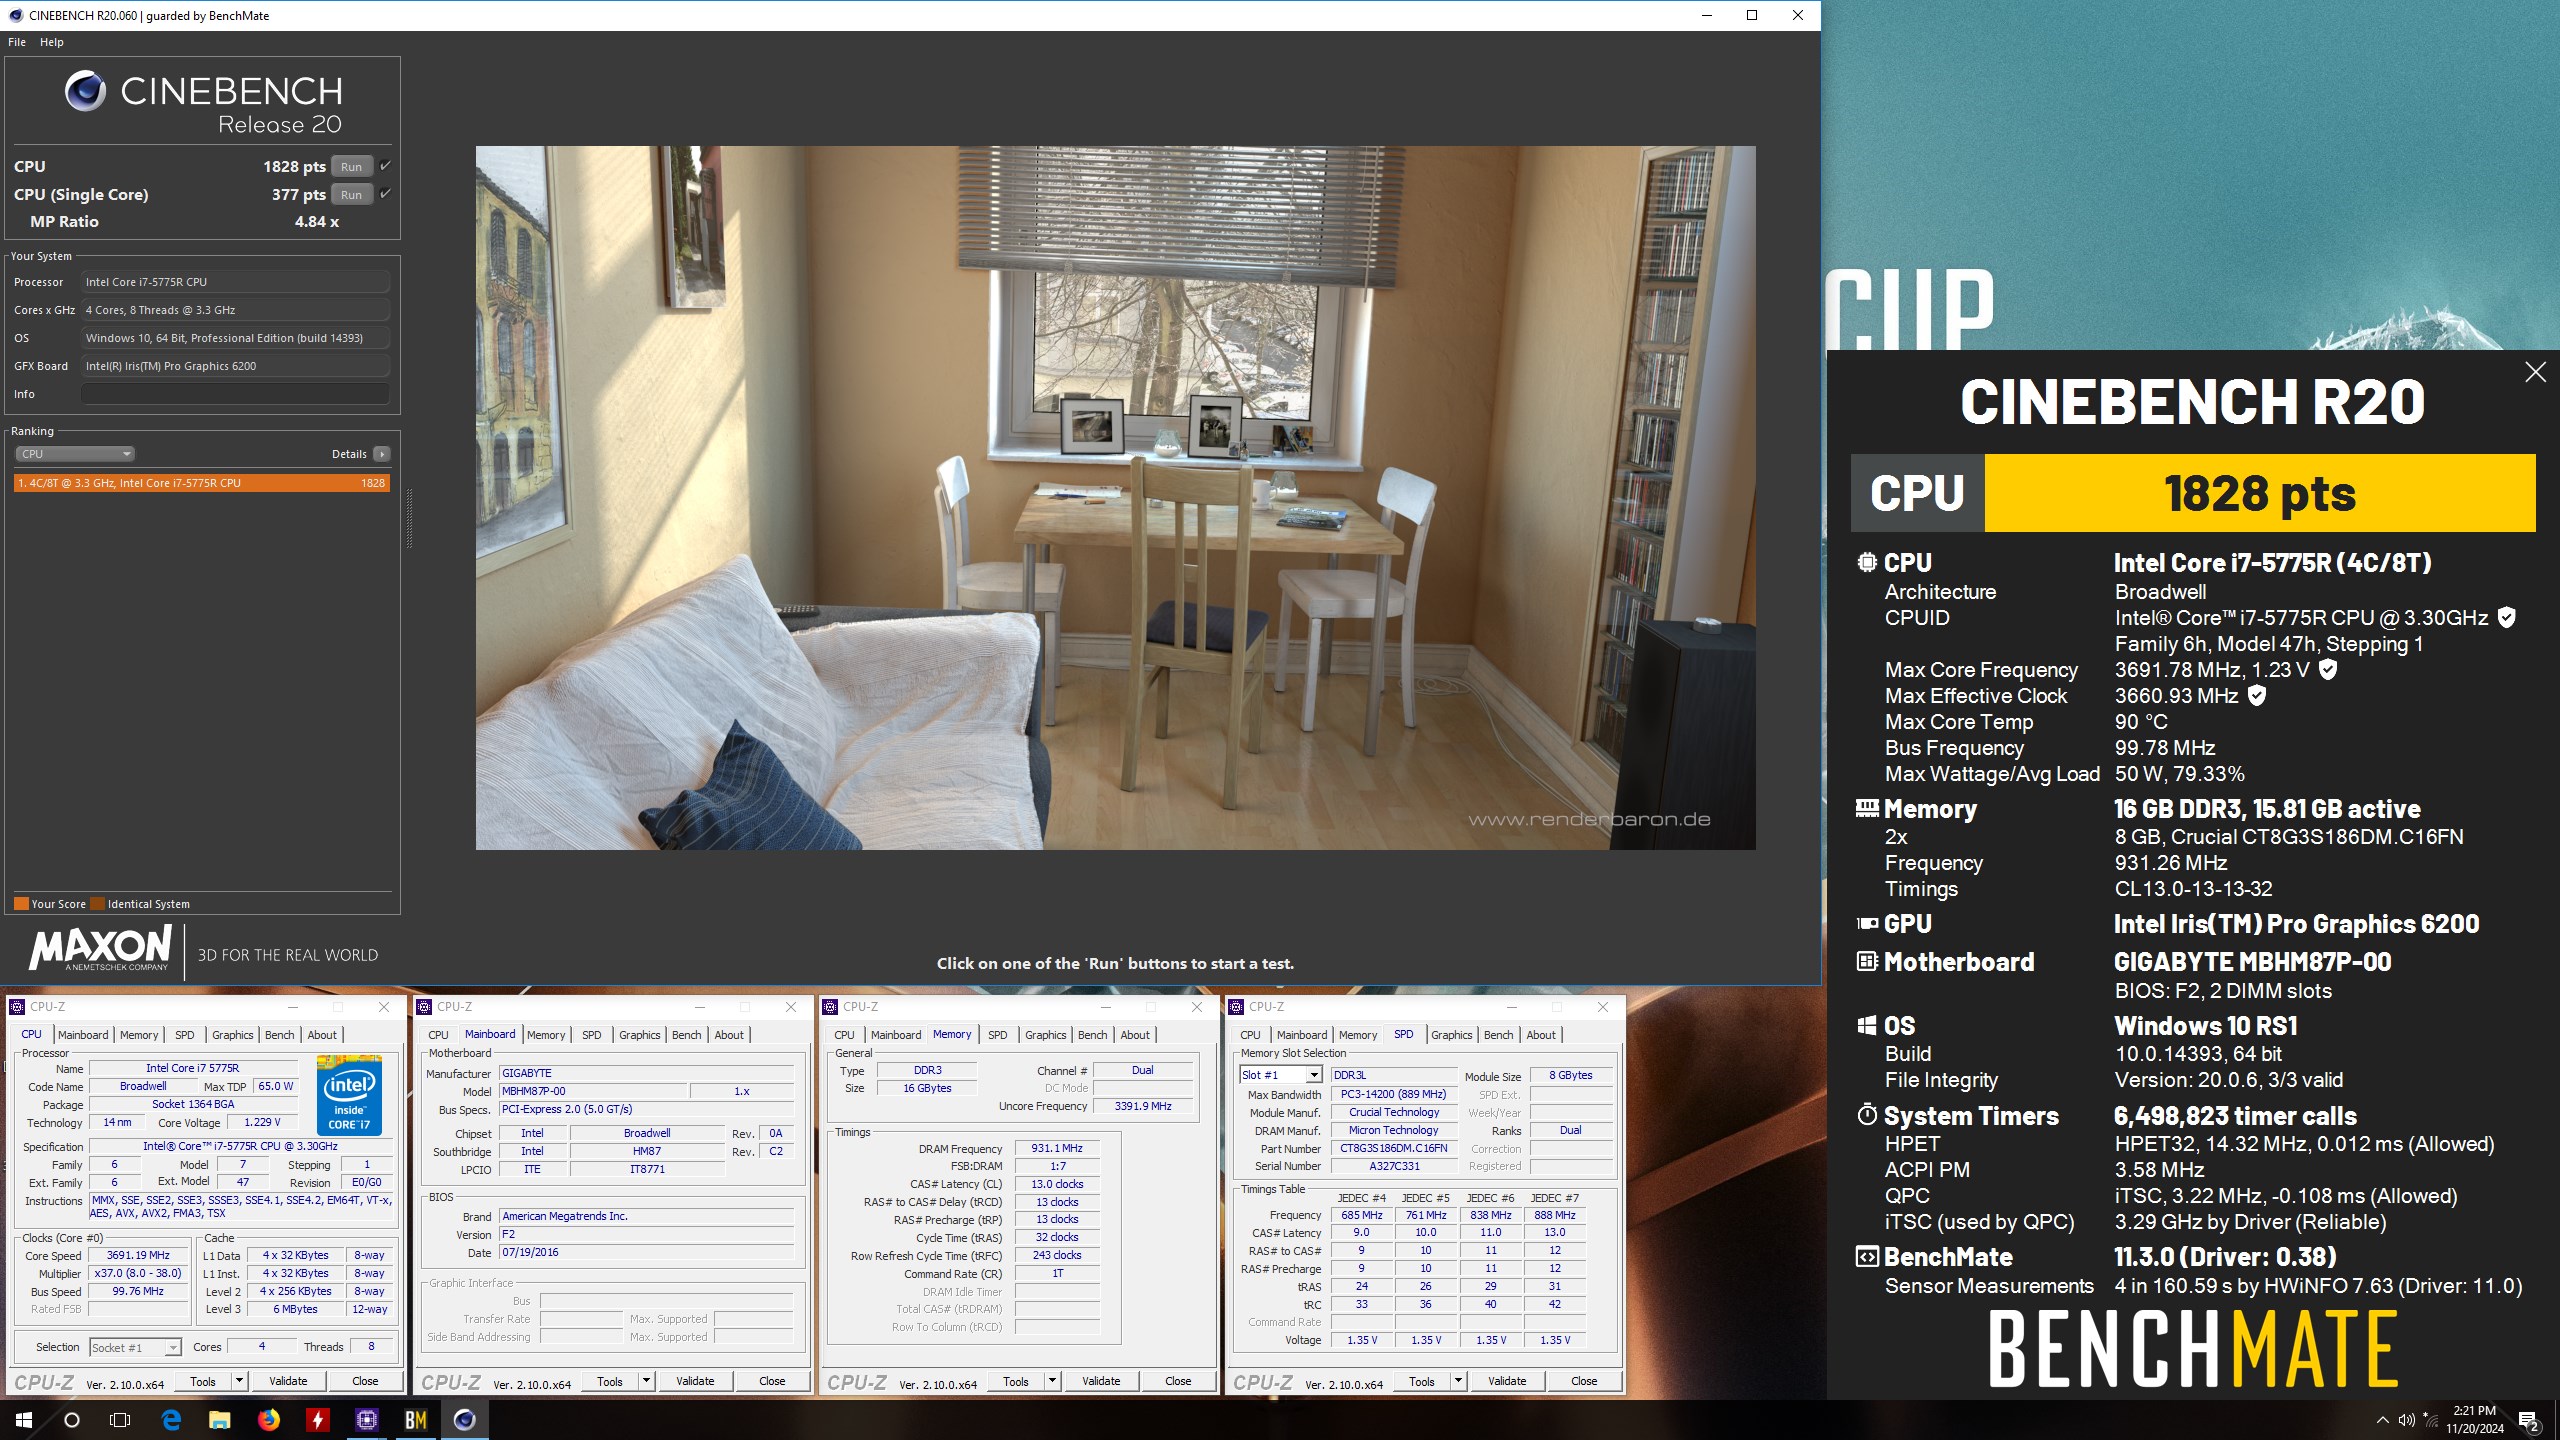The width and height of the screenshot is (2560, 1440).
Task: Open Wi-Fi network status icon
Action: point(2430,1420)
